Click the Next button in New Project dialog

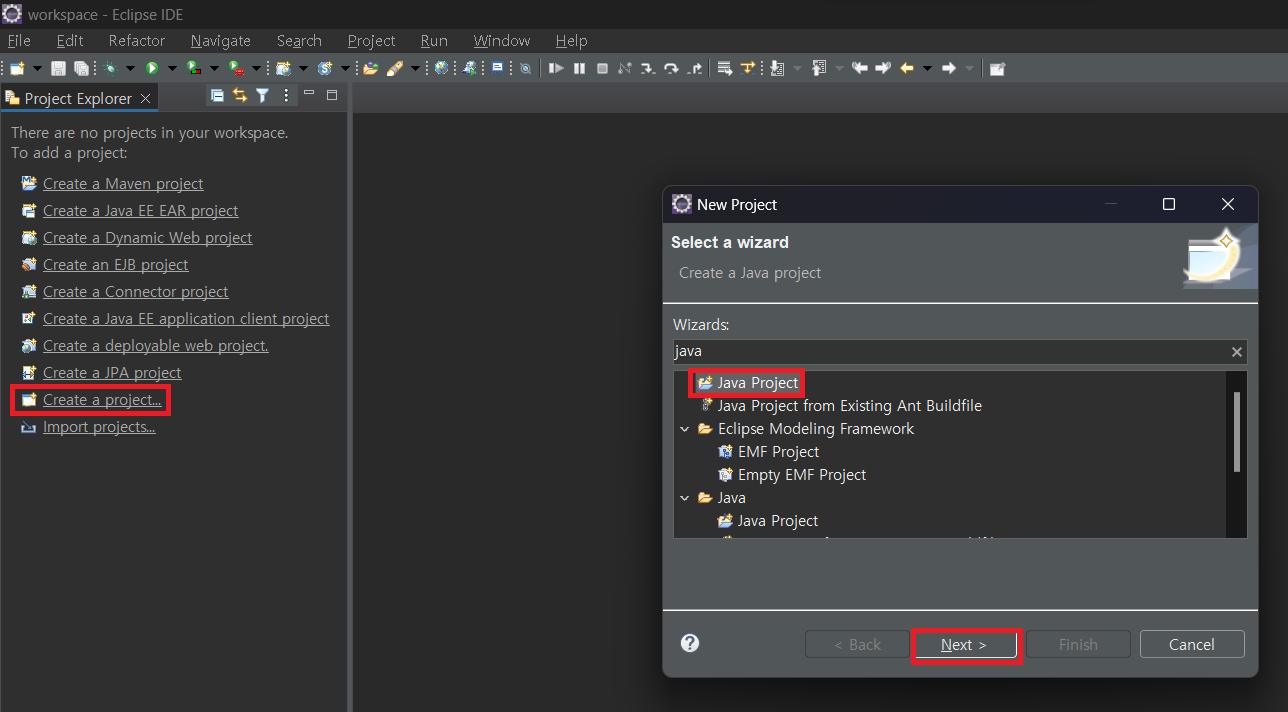[x=964, y=644]
